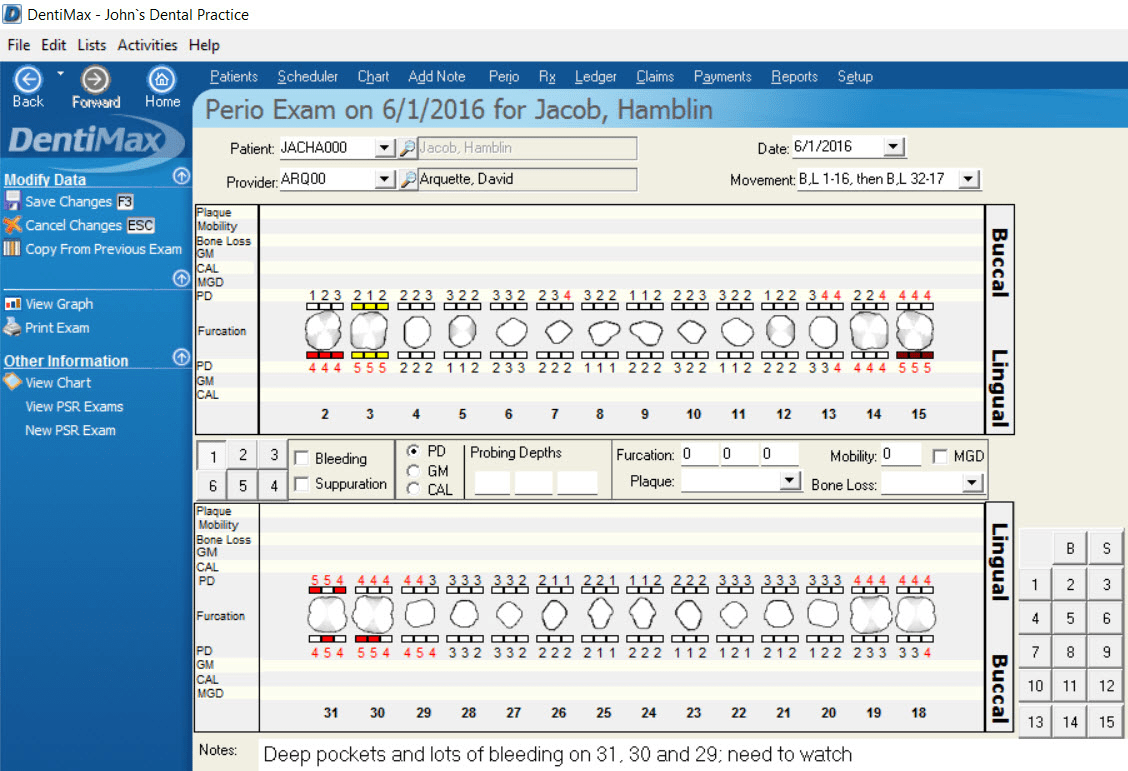The image size is (1128, 771).
Task: Select tooth 15 graphic in upper arch
Action: pyautogui.click(x=915, y=332)
